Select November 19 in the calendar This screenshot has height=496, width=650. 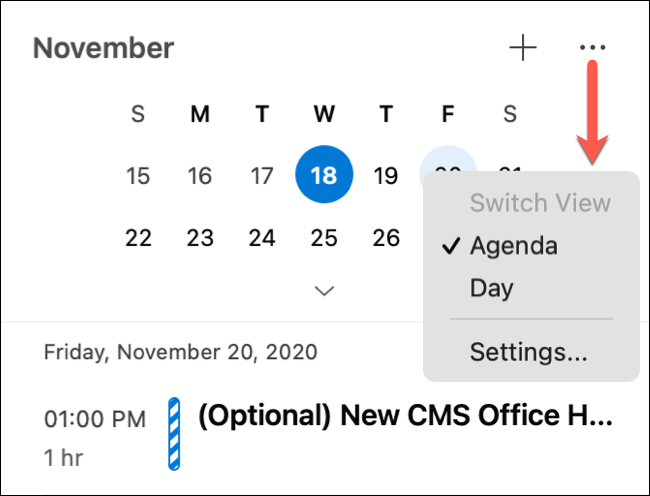coord(385,176)
